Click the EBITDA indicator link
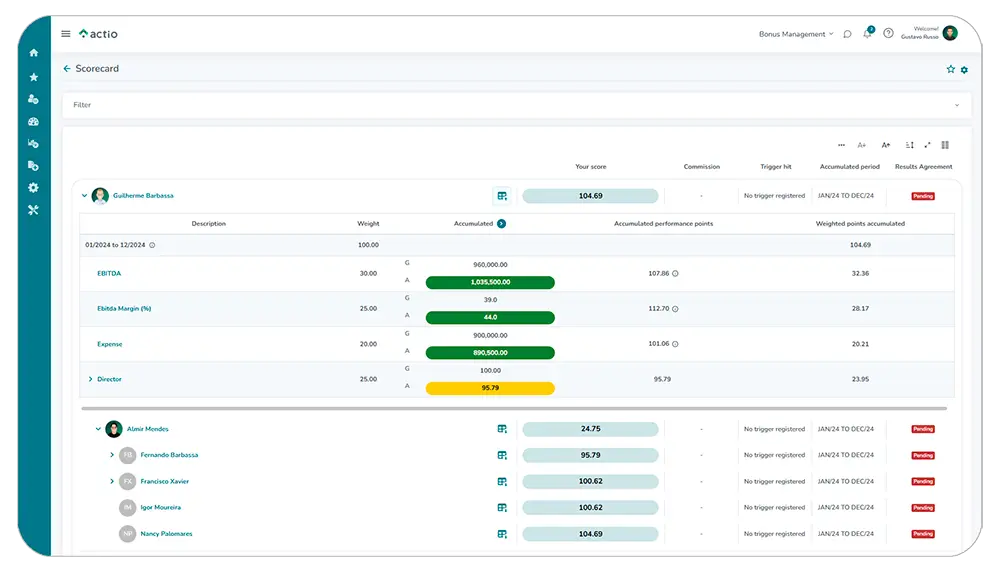This screenshot has height=572, width=1000. click(109, 273)
